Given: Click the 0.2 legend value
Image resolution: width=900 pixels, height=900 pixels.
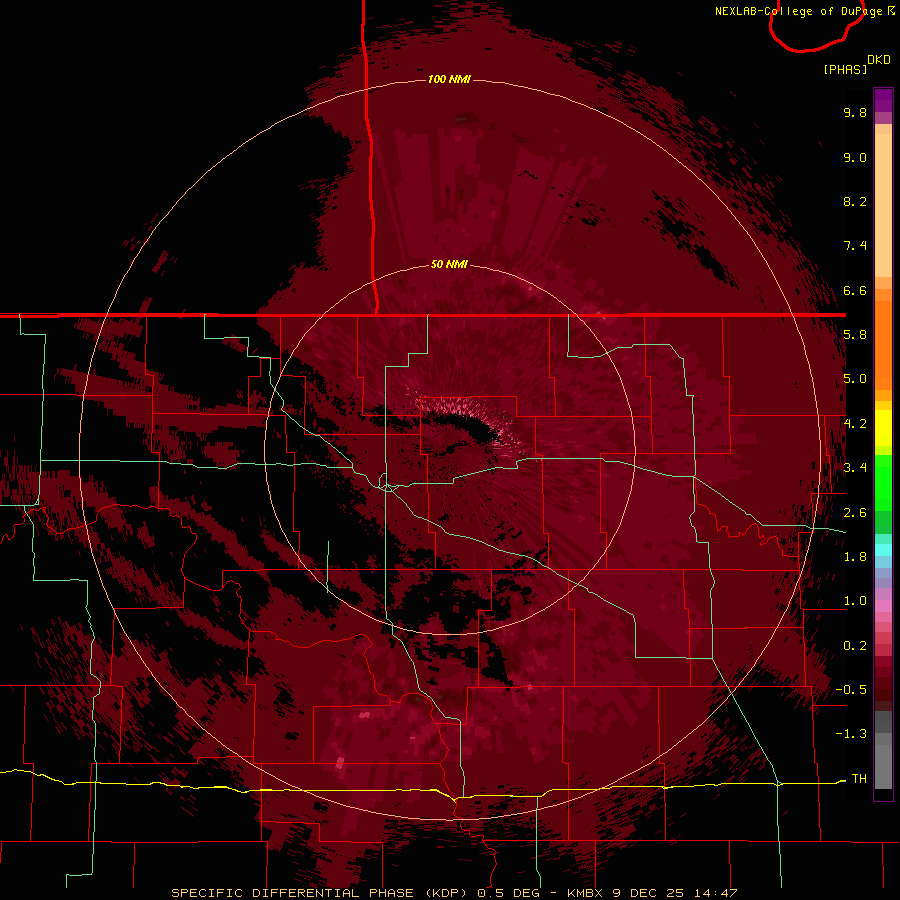Looking at the screenshot, I should pyautogui.click(x=855, y=646).
